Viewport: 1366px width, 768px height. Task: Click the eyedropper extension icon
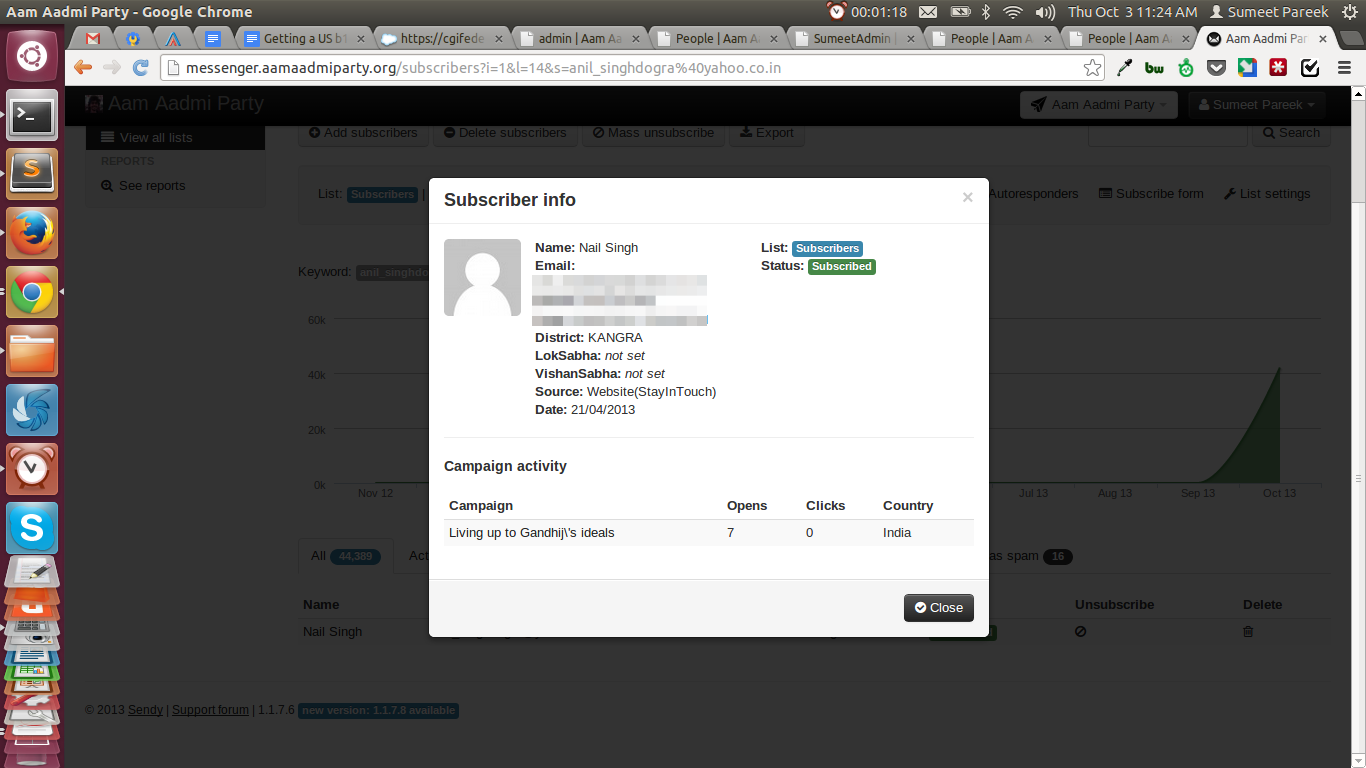pos(1125,68)
